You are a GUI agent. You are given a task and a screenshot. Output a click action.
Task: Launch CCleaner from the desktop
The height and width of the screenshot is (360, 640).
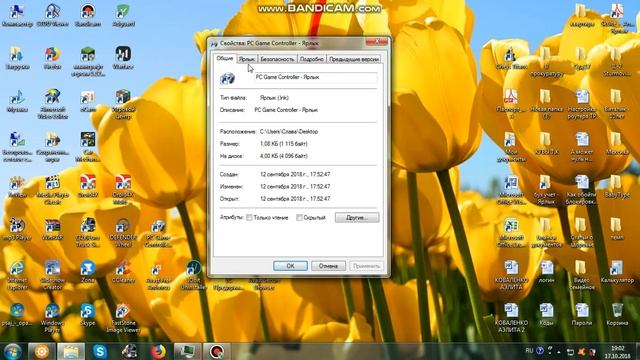coord(123,272)
